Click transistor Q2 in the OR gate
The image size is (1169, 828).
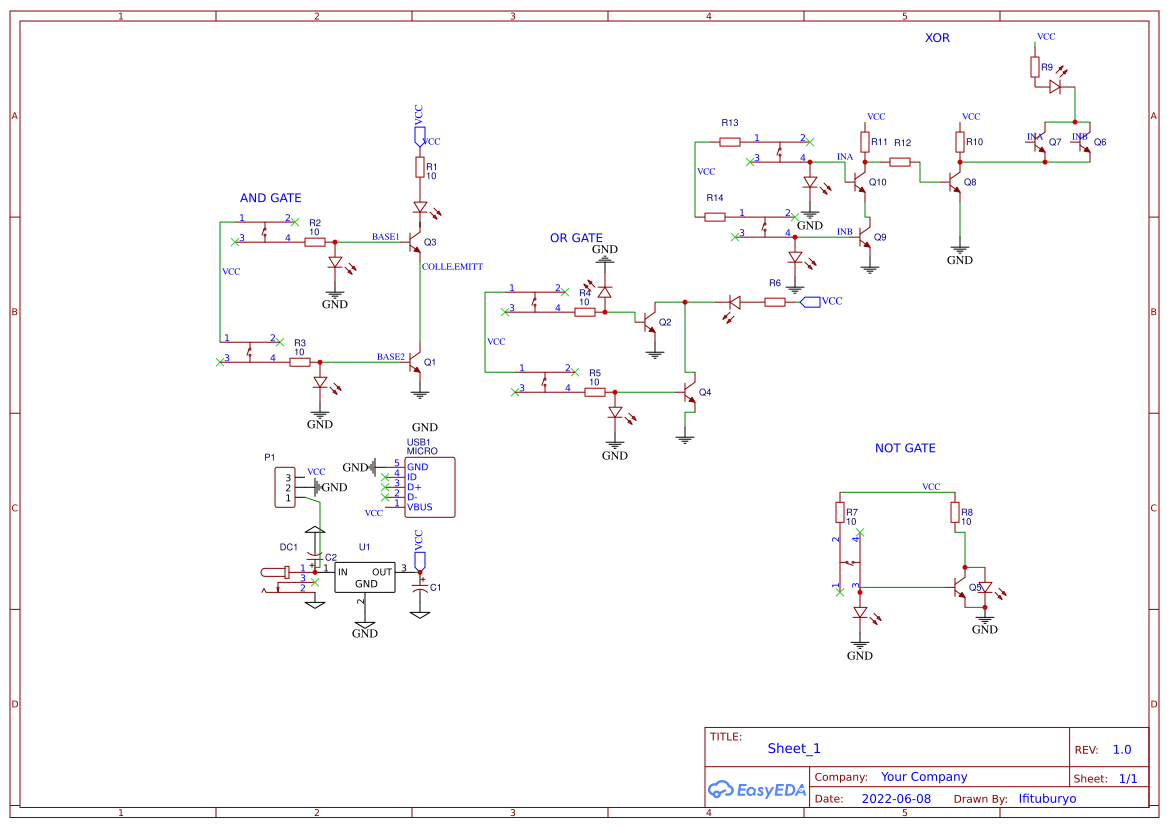650,322
